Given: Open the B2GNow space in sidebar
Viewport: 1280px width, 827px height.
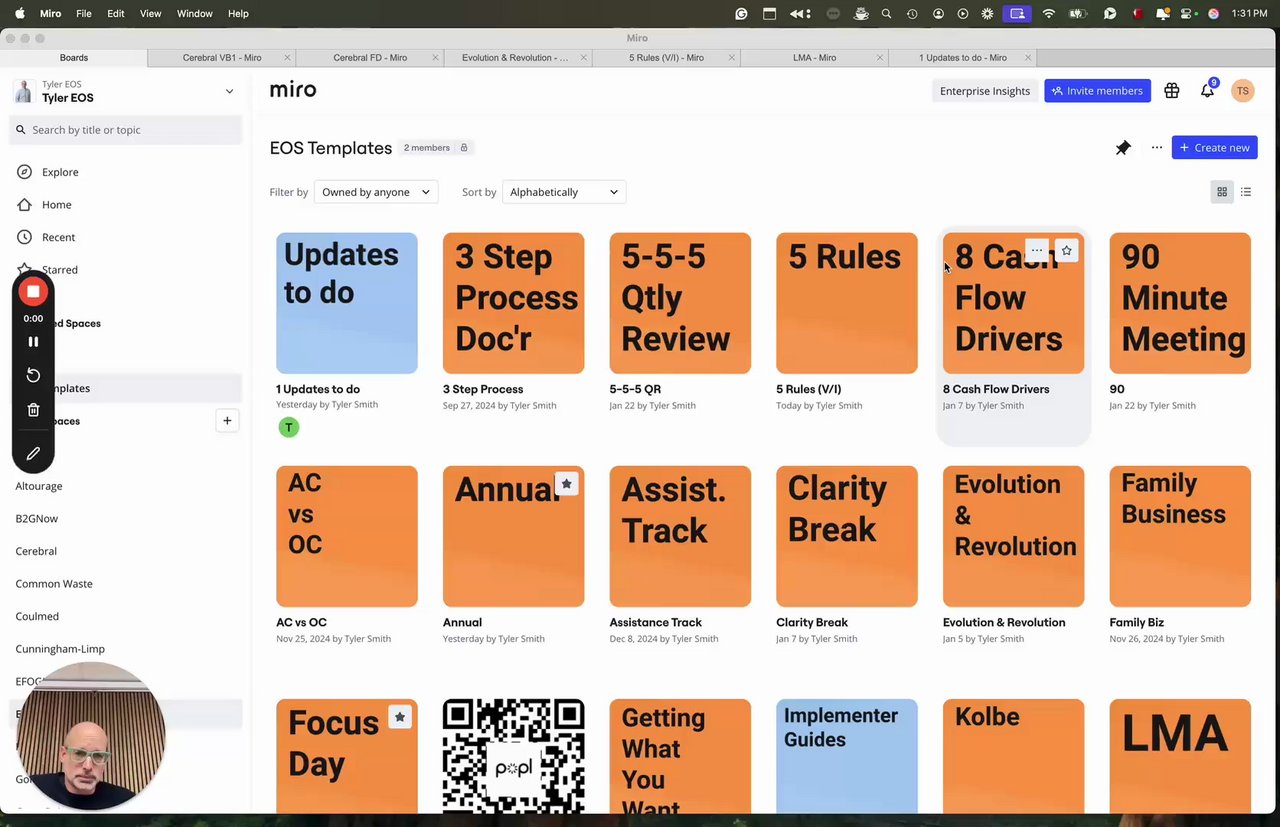Looking at the screenshot, I should point(37,519).
